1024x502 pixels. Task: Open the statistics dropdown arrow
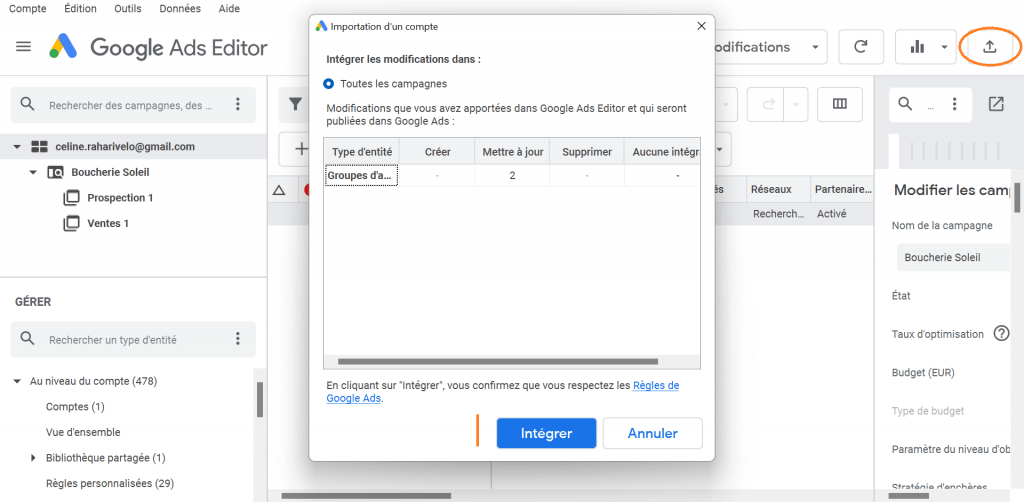944,47
